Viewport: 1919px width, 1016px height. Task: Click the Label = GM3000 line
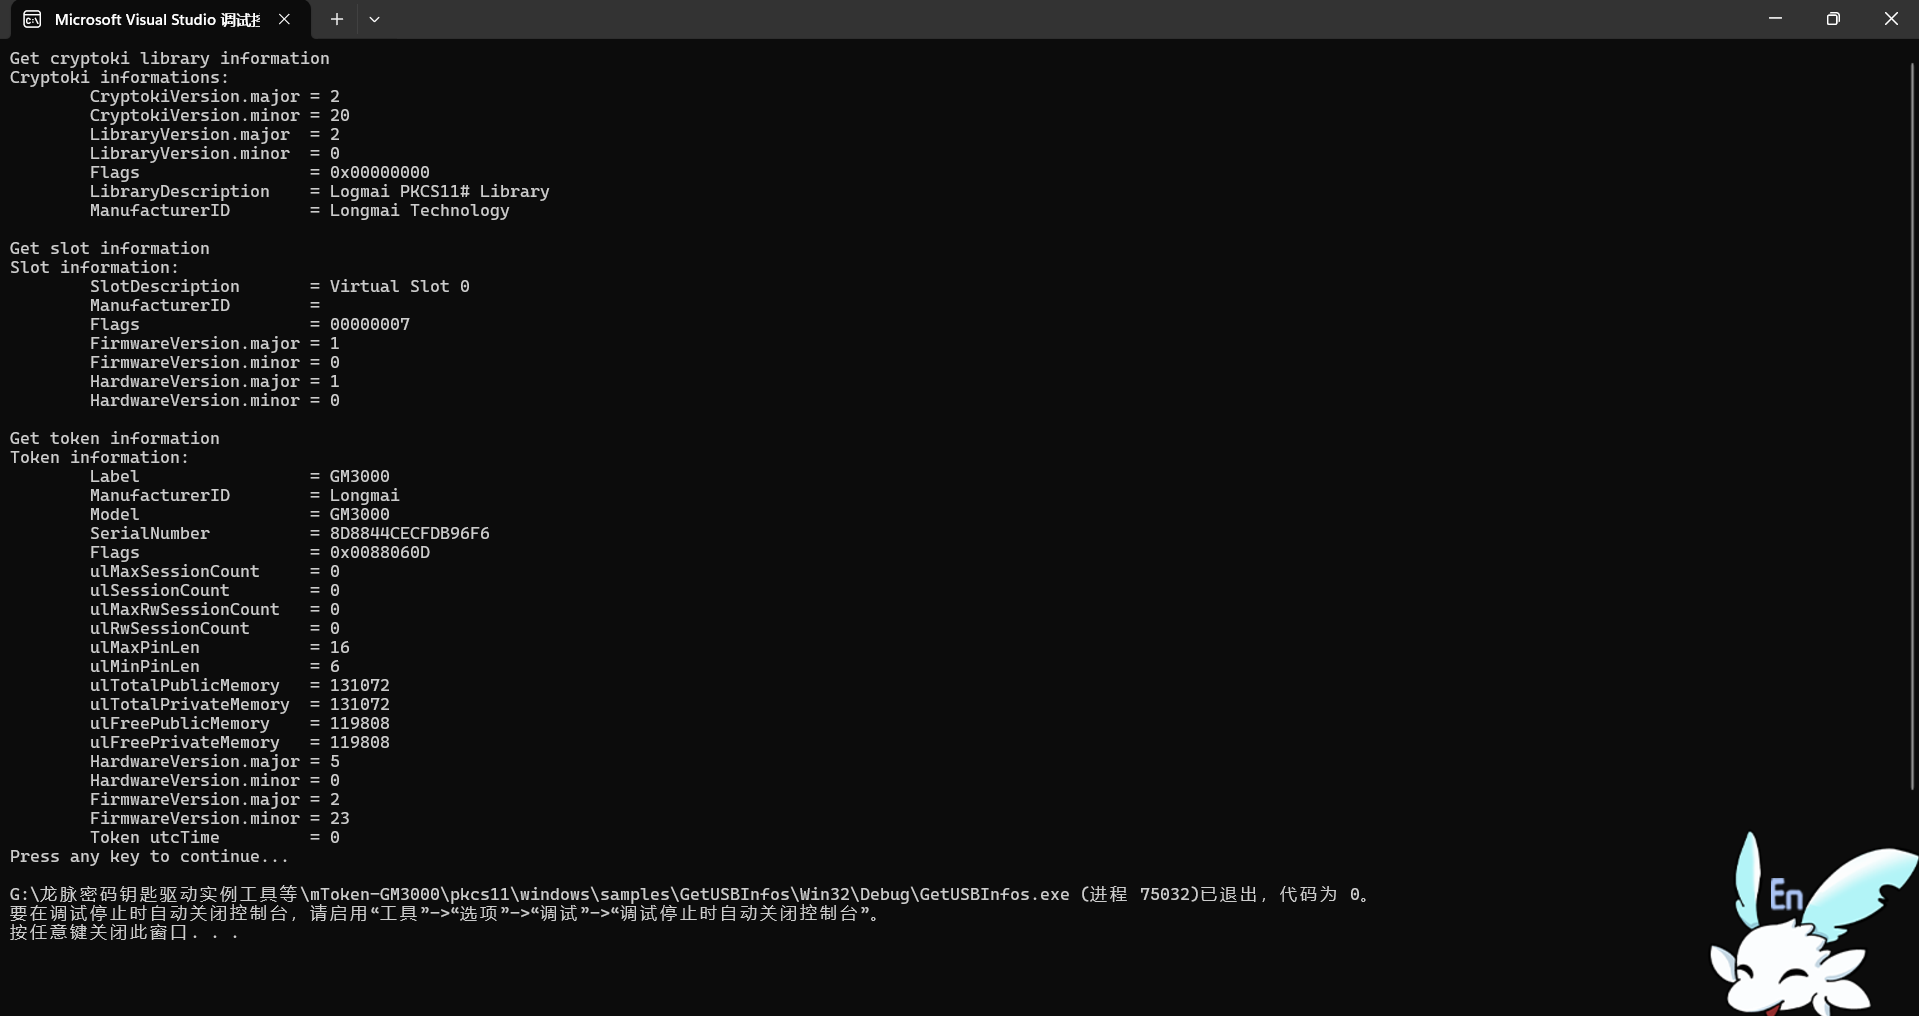tap(240, 476)
